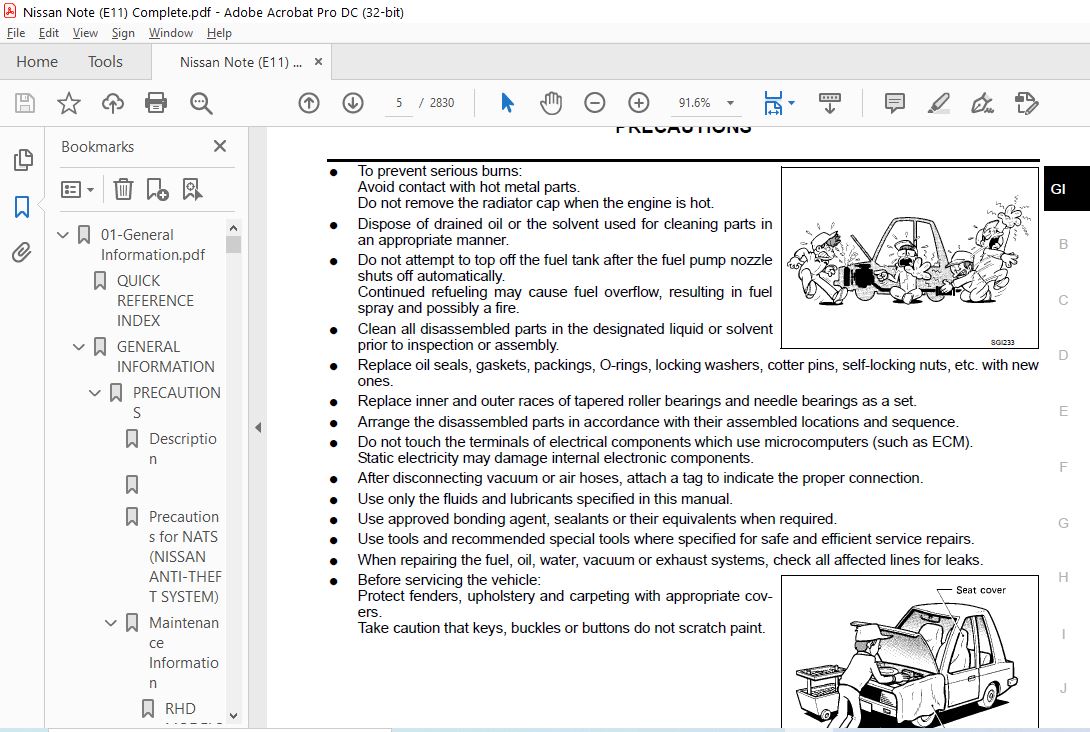Go to next page arrow
The image size is (1090, 732).
click(x=353, y=104)
